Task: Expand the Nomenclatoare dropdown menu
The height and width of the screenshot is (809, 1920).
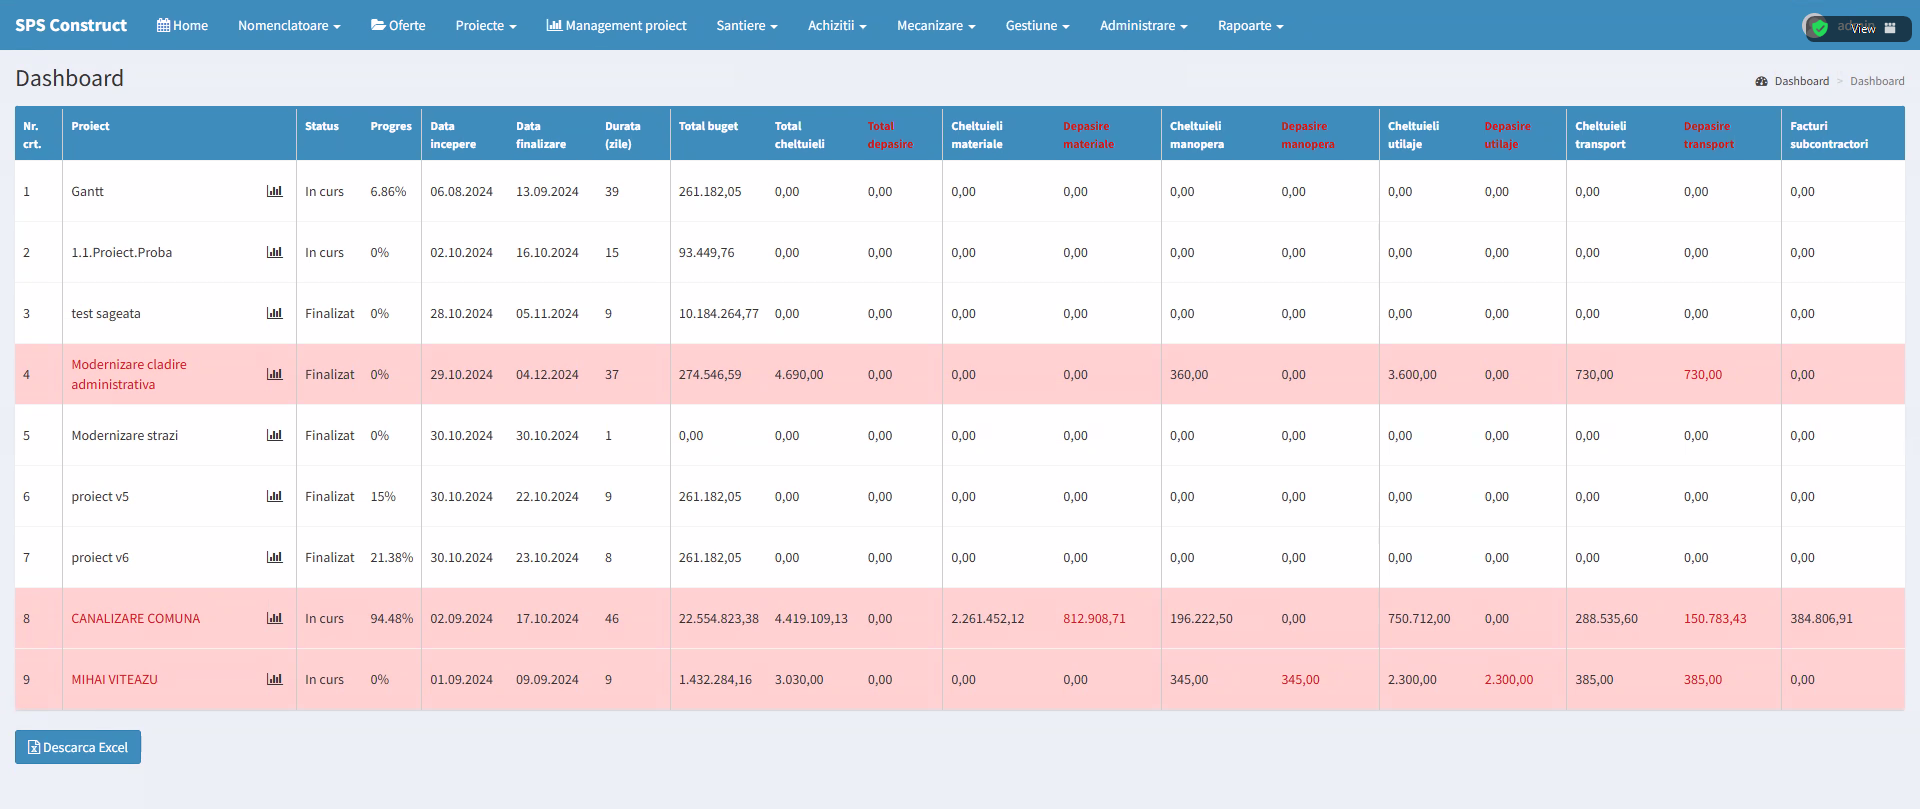Action: tap(289, 25)
